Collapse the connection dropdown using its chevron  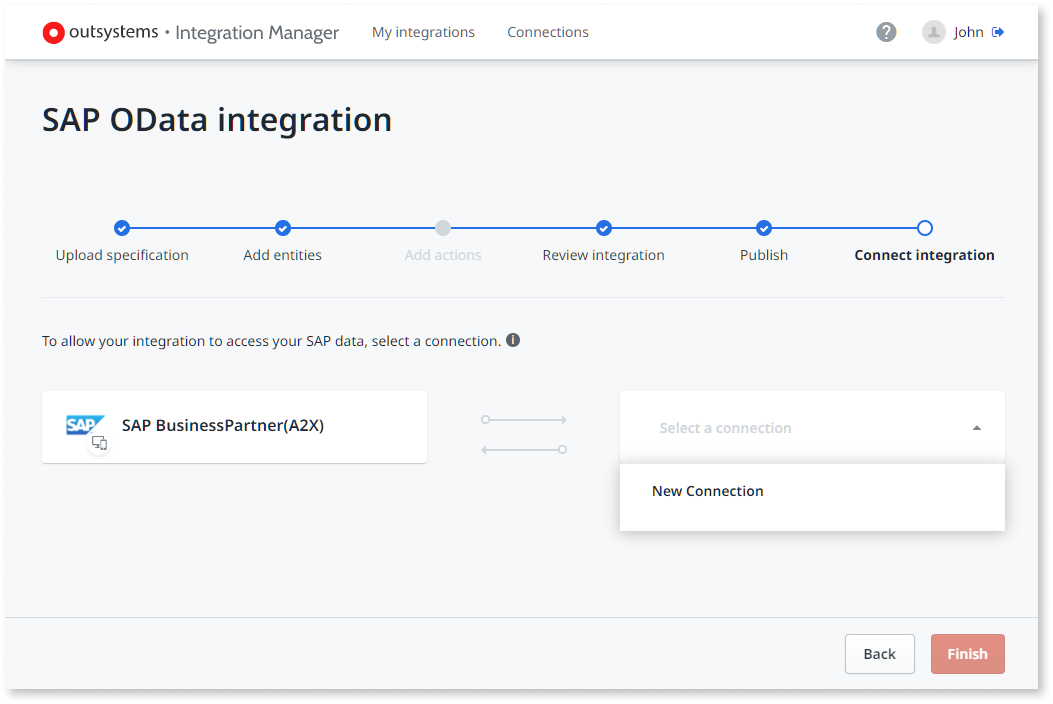click(977, 427)
